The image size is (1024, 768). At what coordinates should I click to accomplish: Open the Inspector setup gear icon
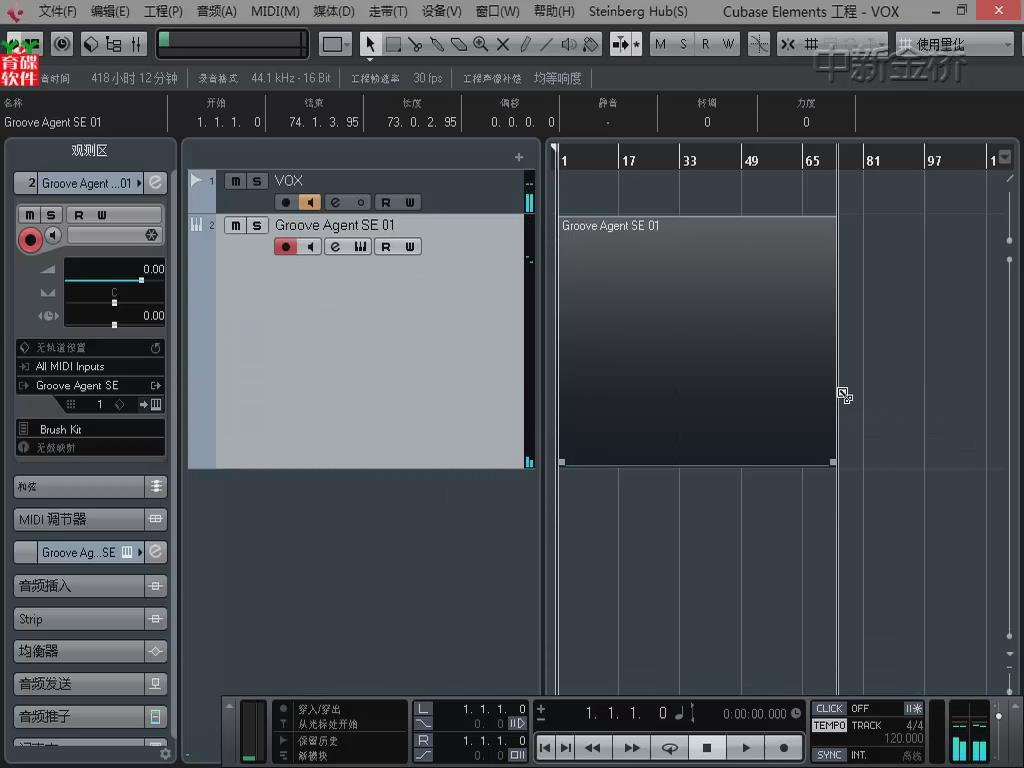pyautogui.click(x=165, y=754)
